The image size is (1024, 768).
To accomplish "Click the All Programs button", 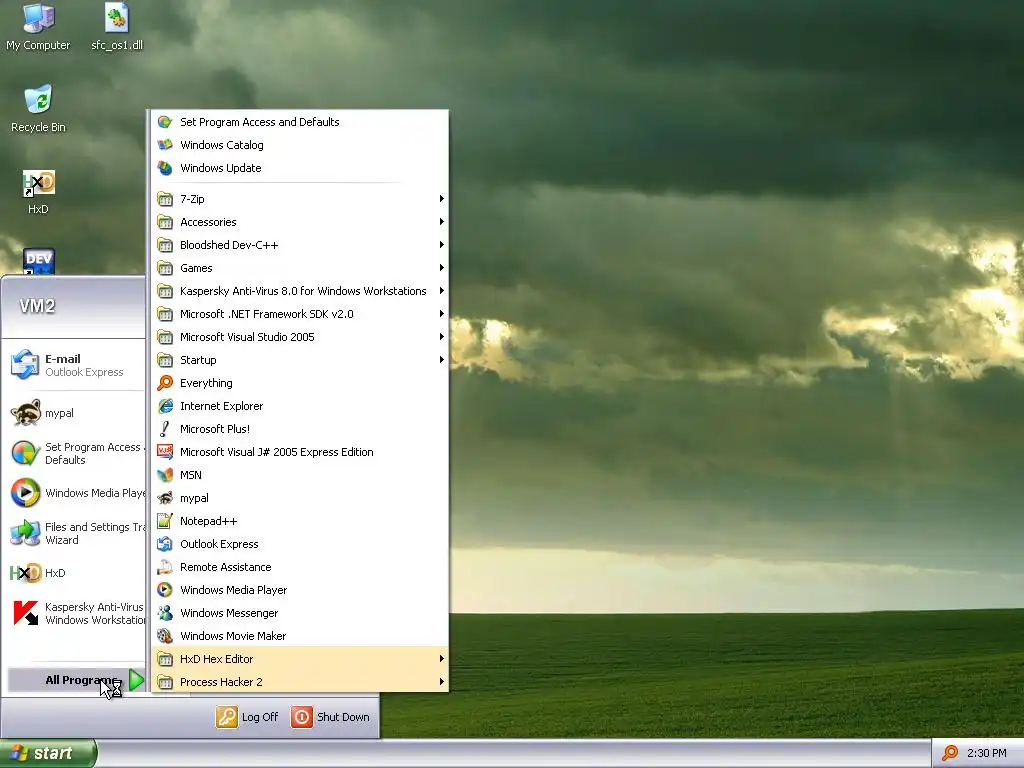I will point(76,680).
